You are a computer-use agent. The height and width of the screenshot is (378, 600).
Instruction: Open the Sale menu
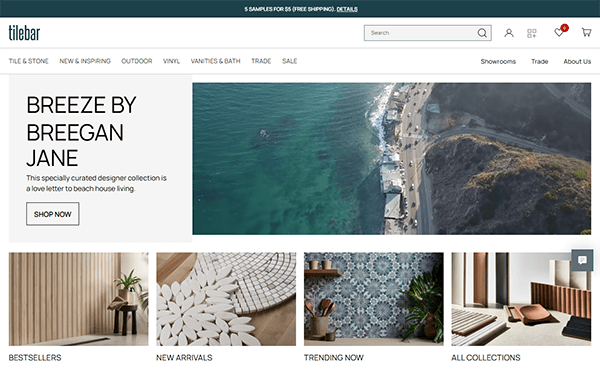click(x=290, y=61)
